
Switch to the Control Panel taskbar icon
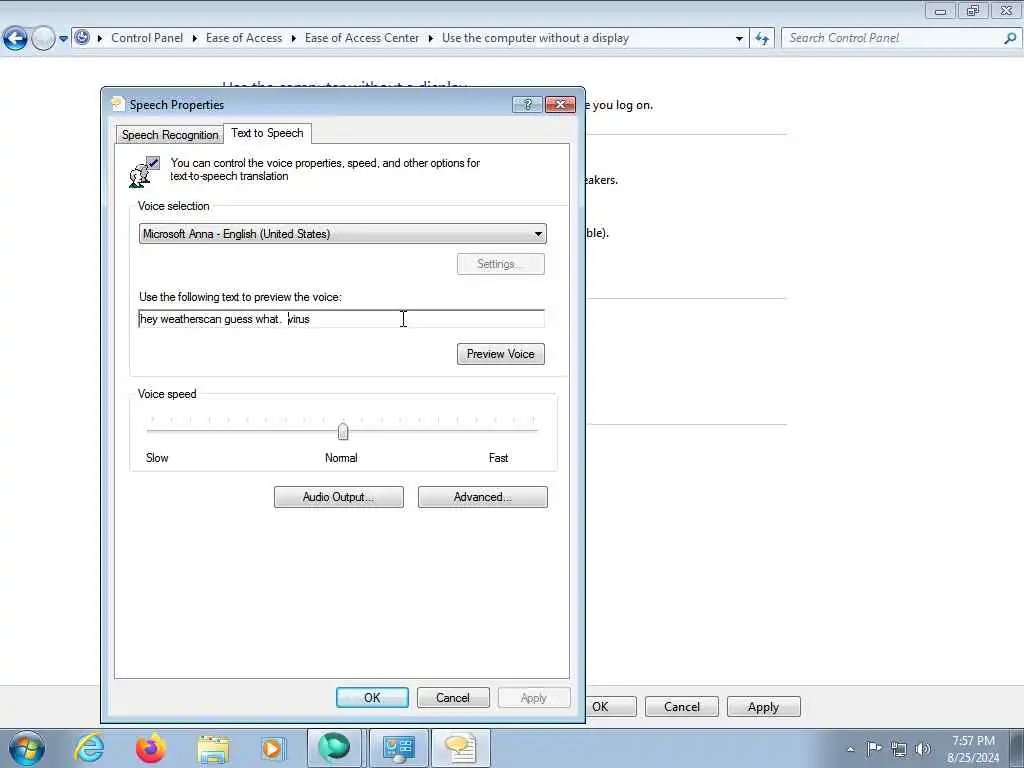(x=398, y=748)
